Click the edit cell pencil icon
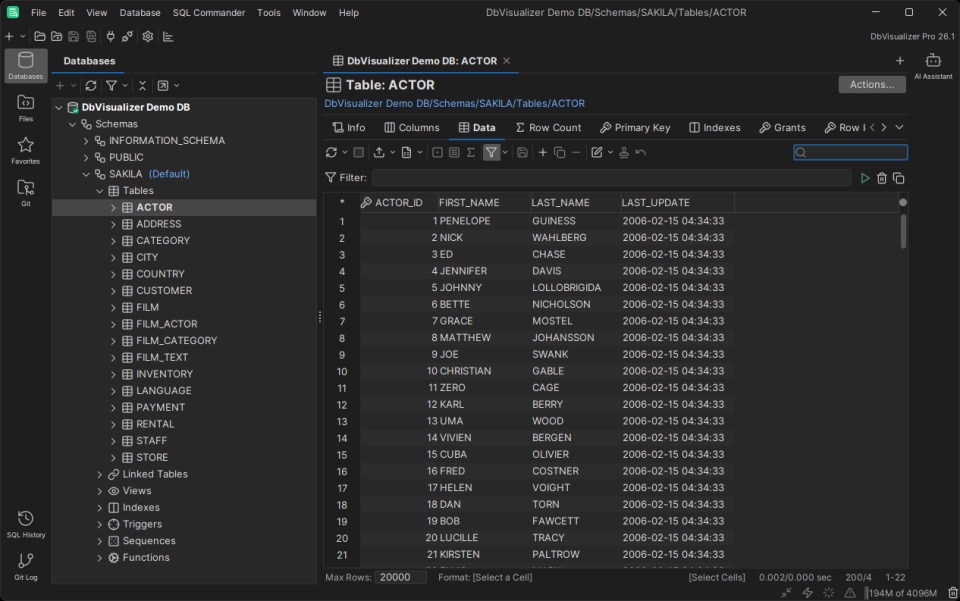960x601 pixels. point(597,152)
